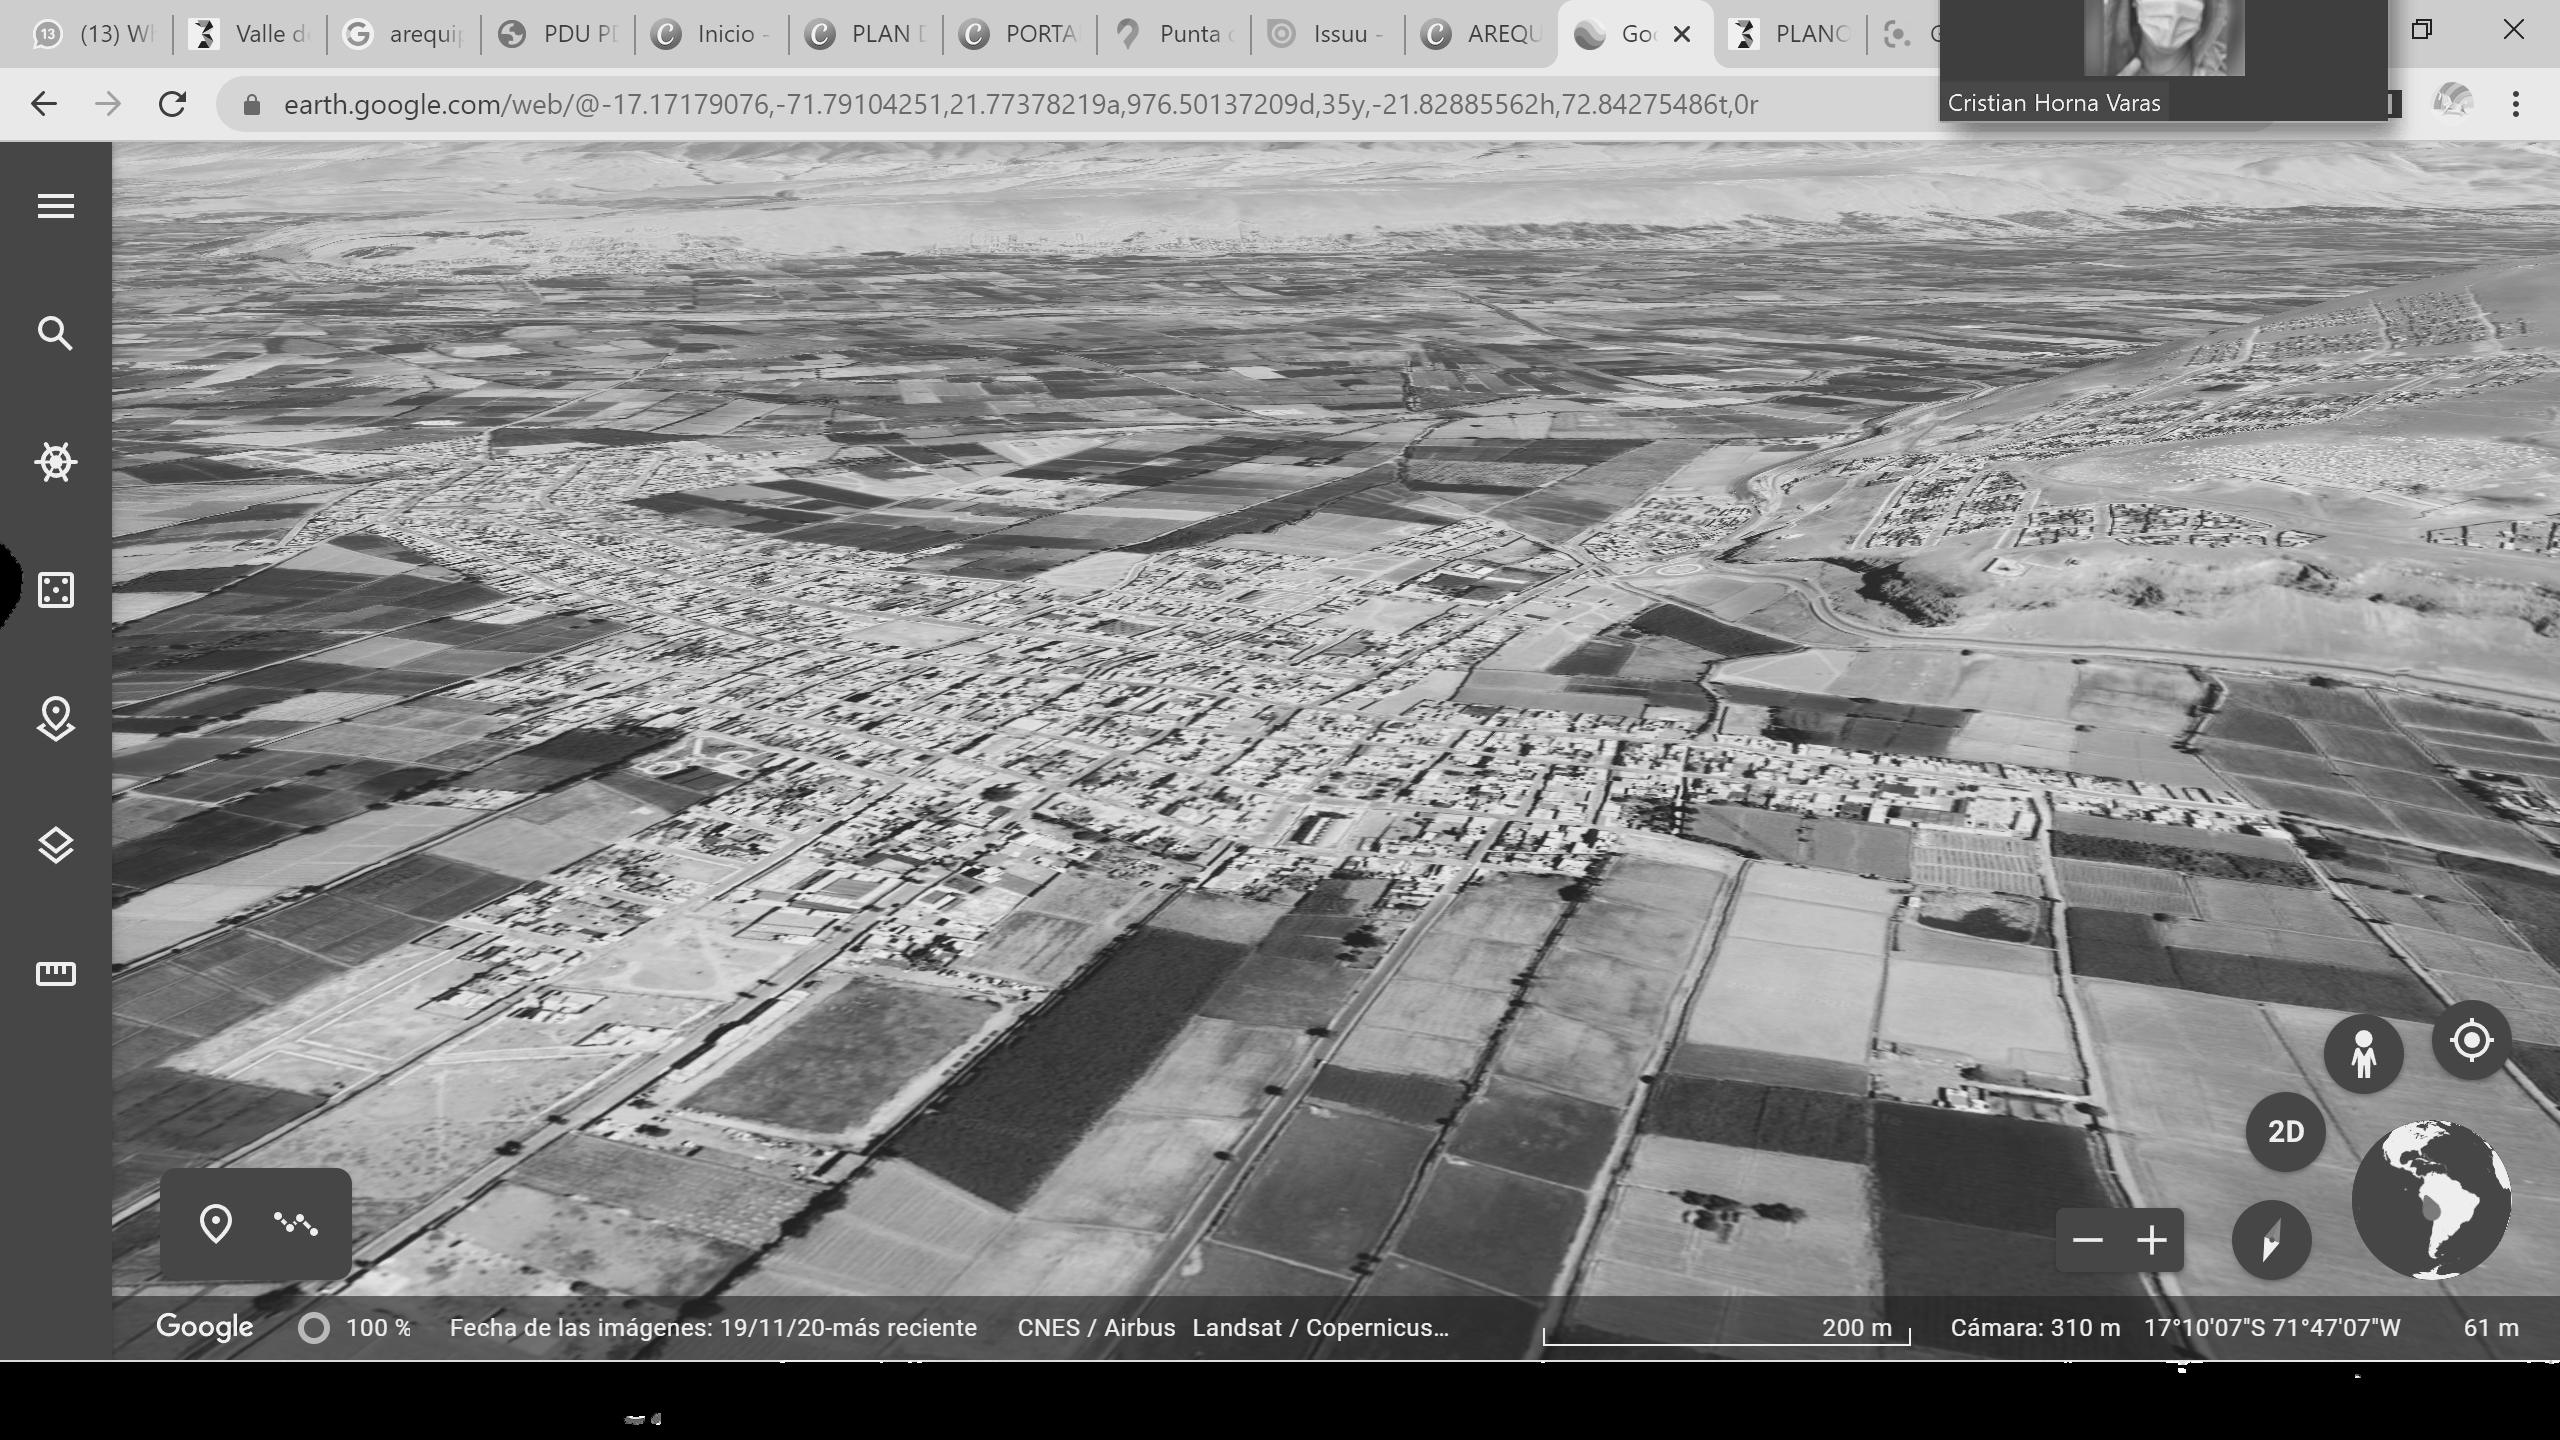
Task: Switch to the PDU browser tab
Action: tap(558, 34)
